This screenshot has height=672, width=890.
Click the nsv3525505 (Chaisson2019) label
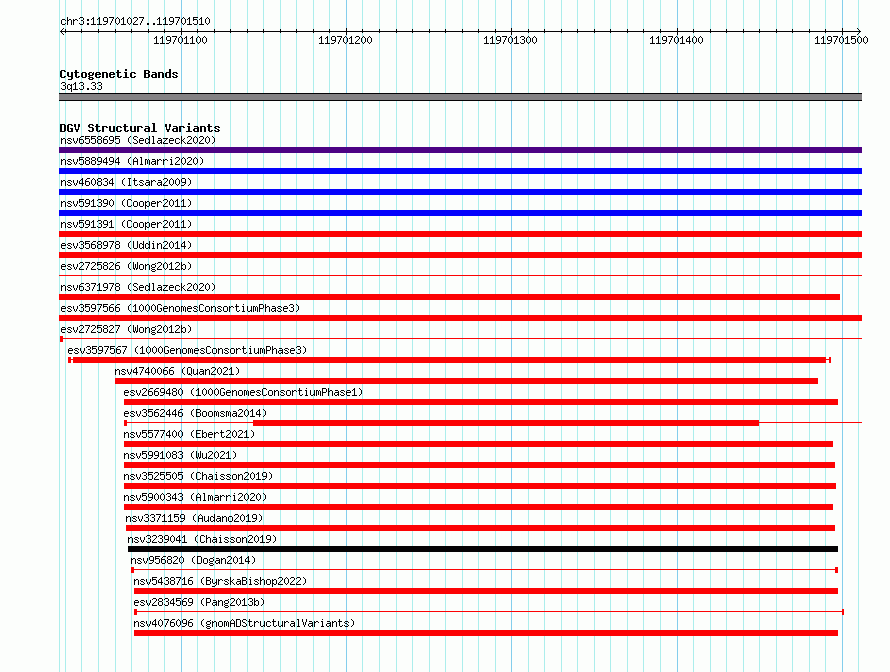click(x=198, y=476)
